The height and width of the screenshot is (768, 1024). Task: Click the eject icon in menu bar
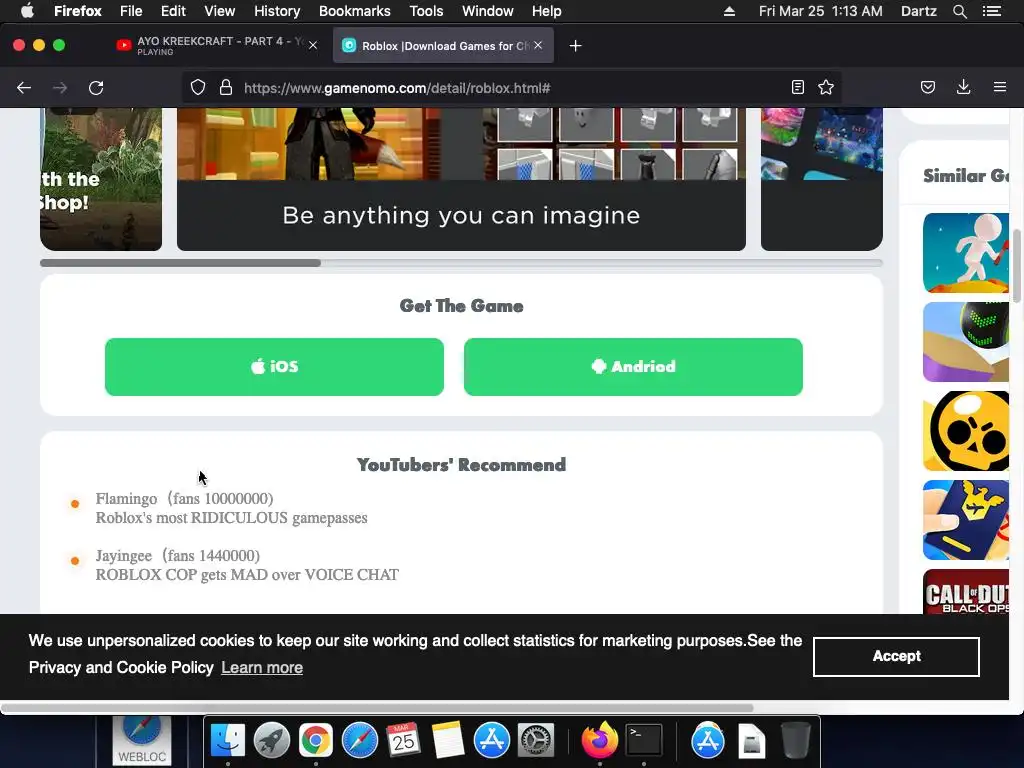[x=729, y=11]
